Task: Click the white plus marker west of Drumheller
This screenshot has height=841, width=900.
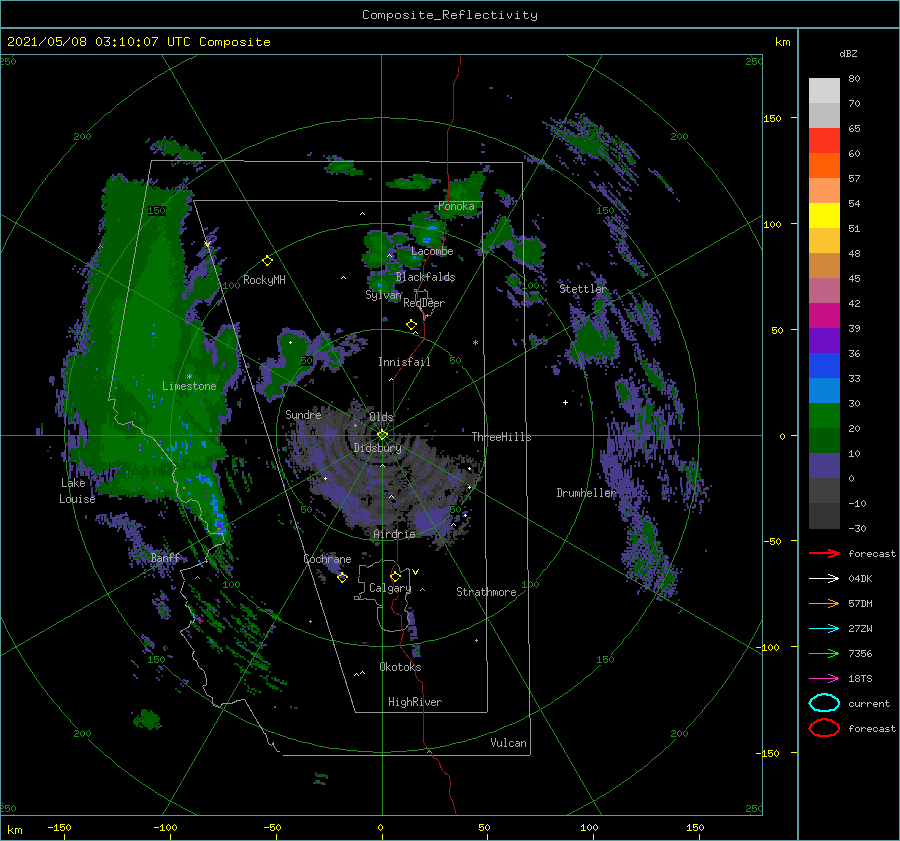Action: click(565, 402)
